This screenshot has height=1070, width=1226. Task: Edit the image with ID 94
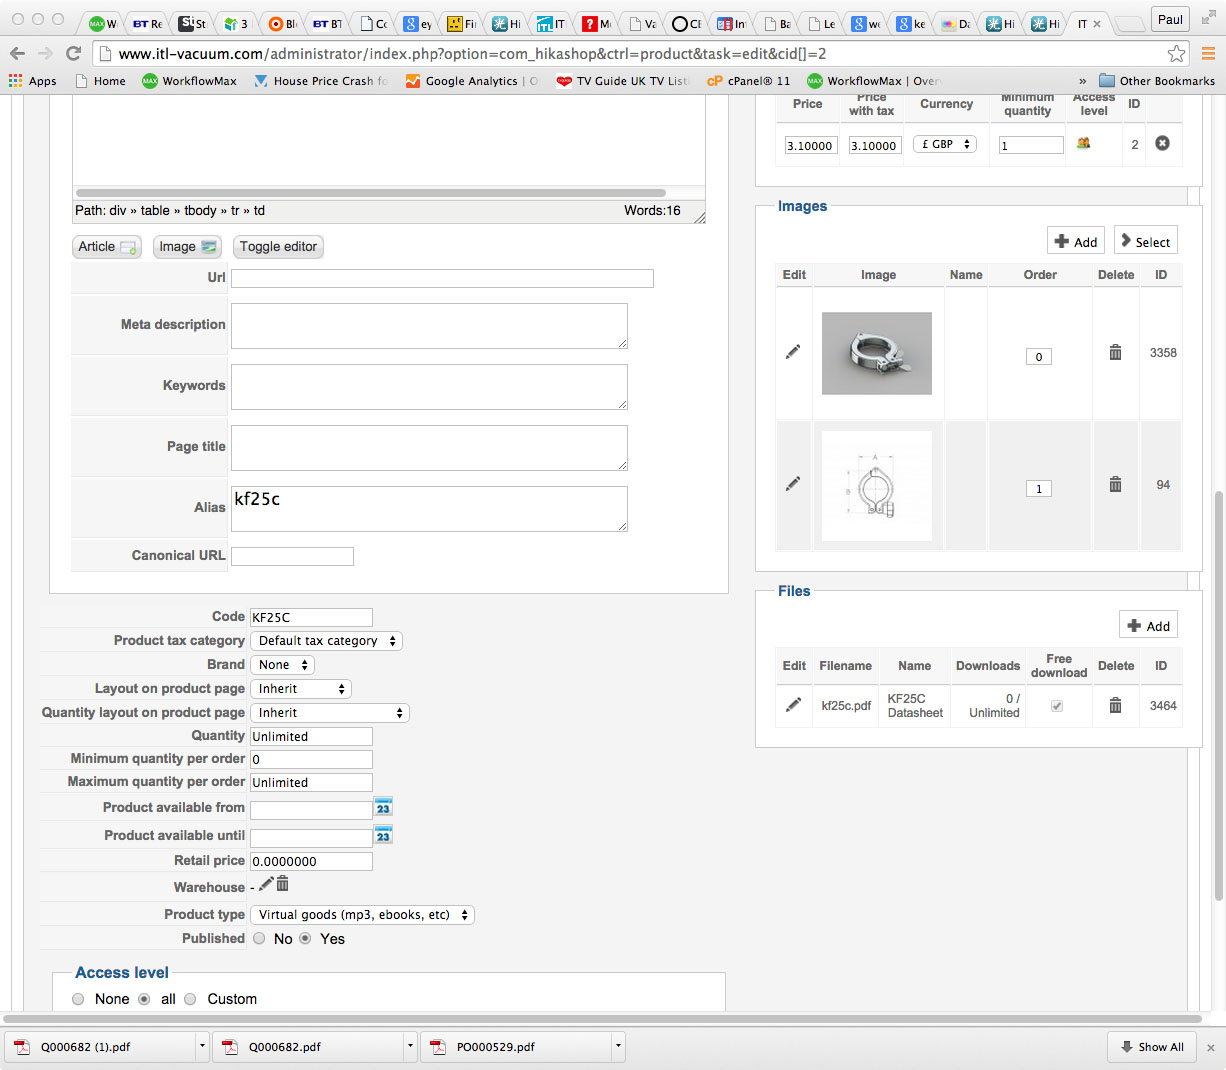click(793, 484)
